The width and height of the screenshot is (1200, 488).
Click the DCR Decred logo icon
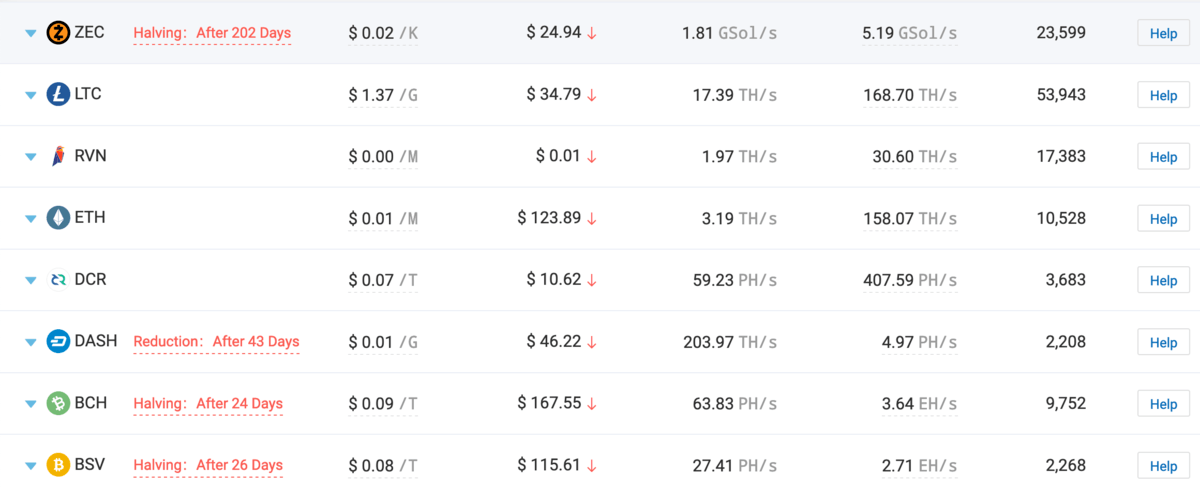coord(58,280)
